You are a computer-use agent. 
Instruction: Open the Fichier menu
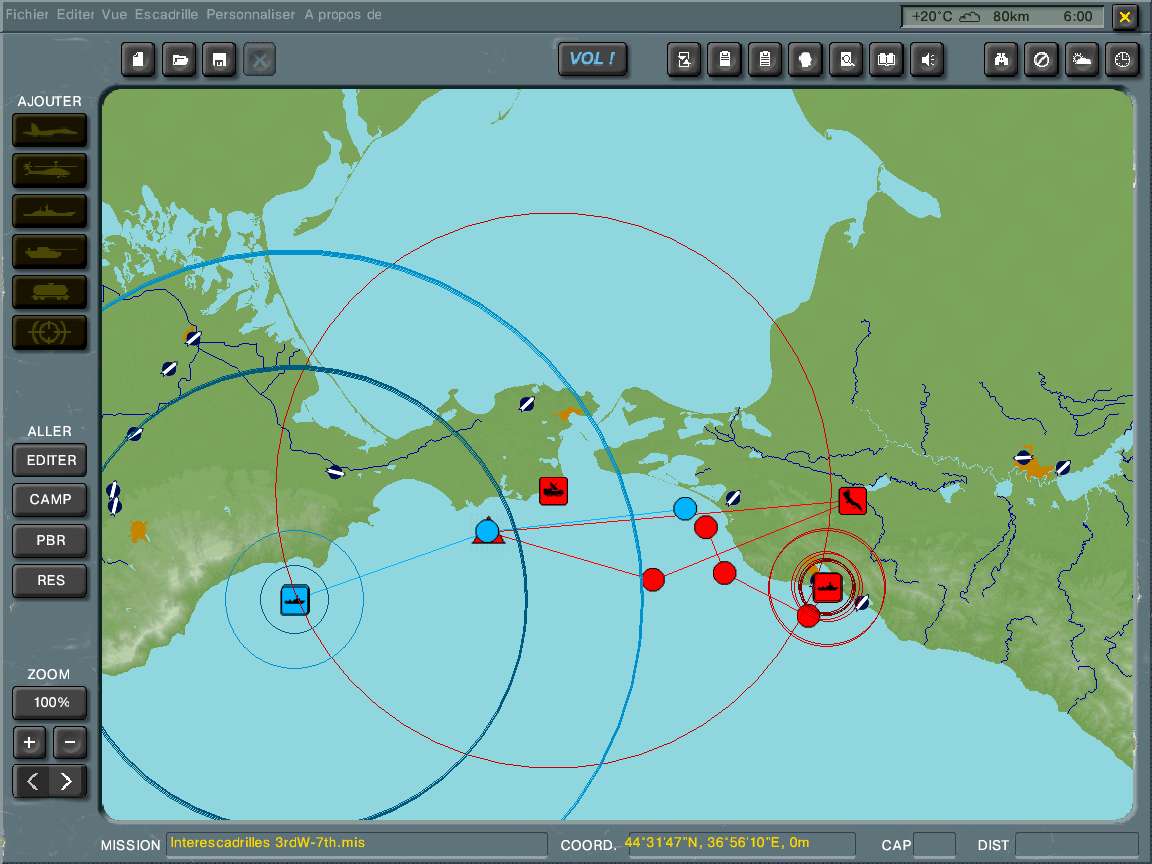click(27, 14)
